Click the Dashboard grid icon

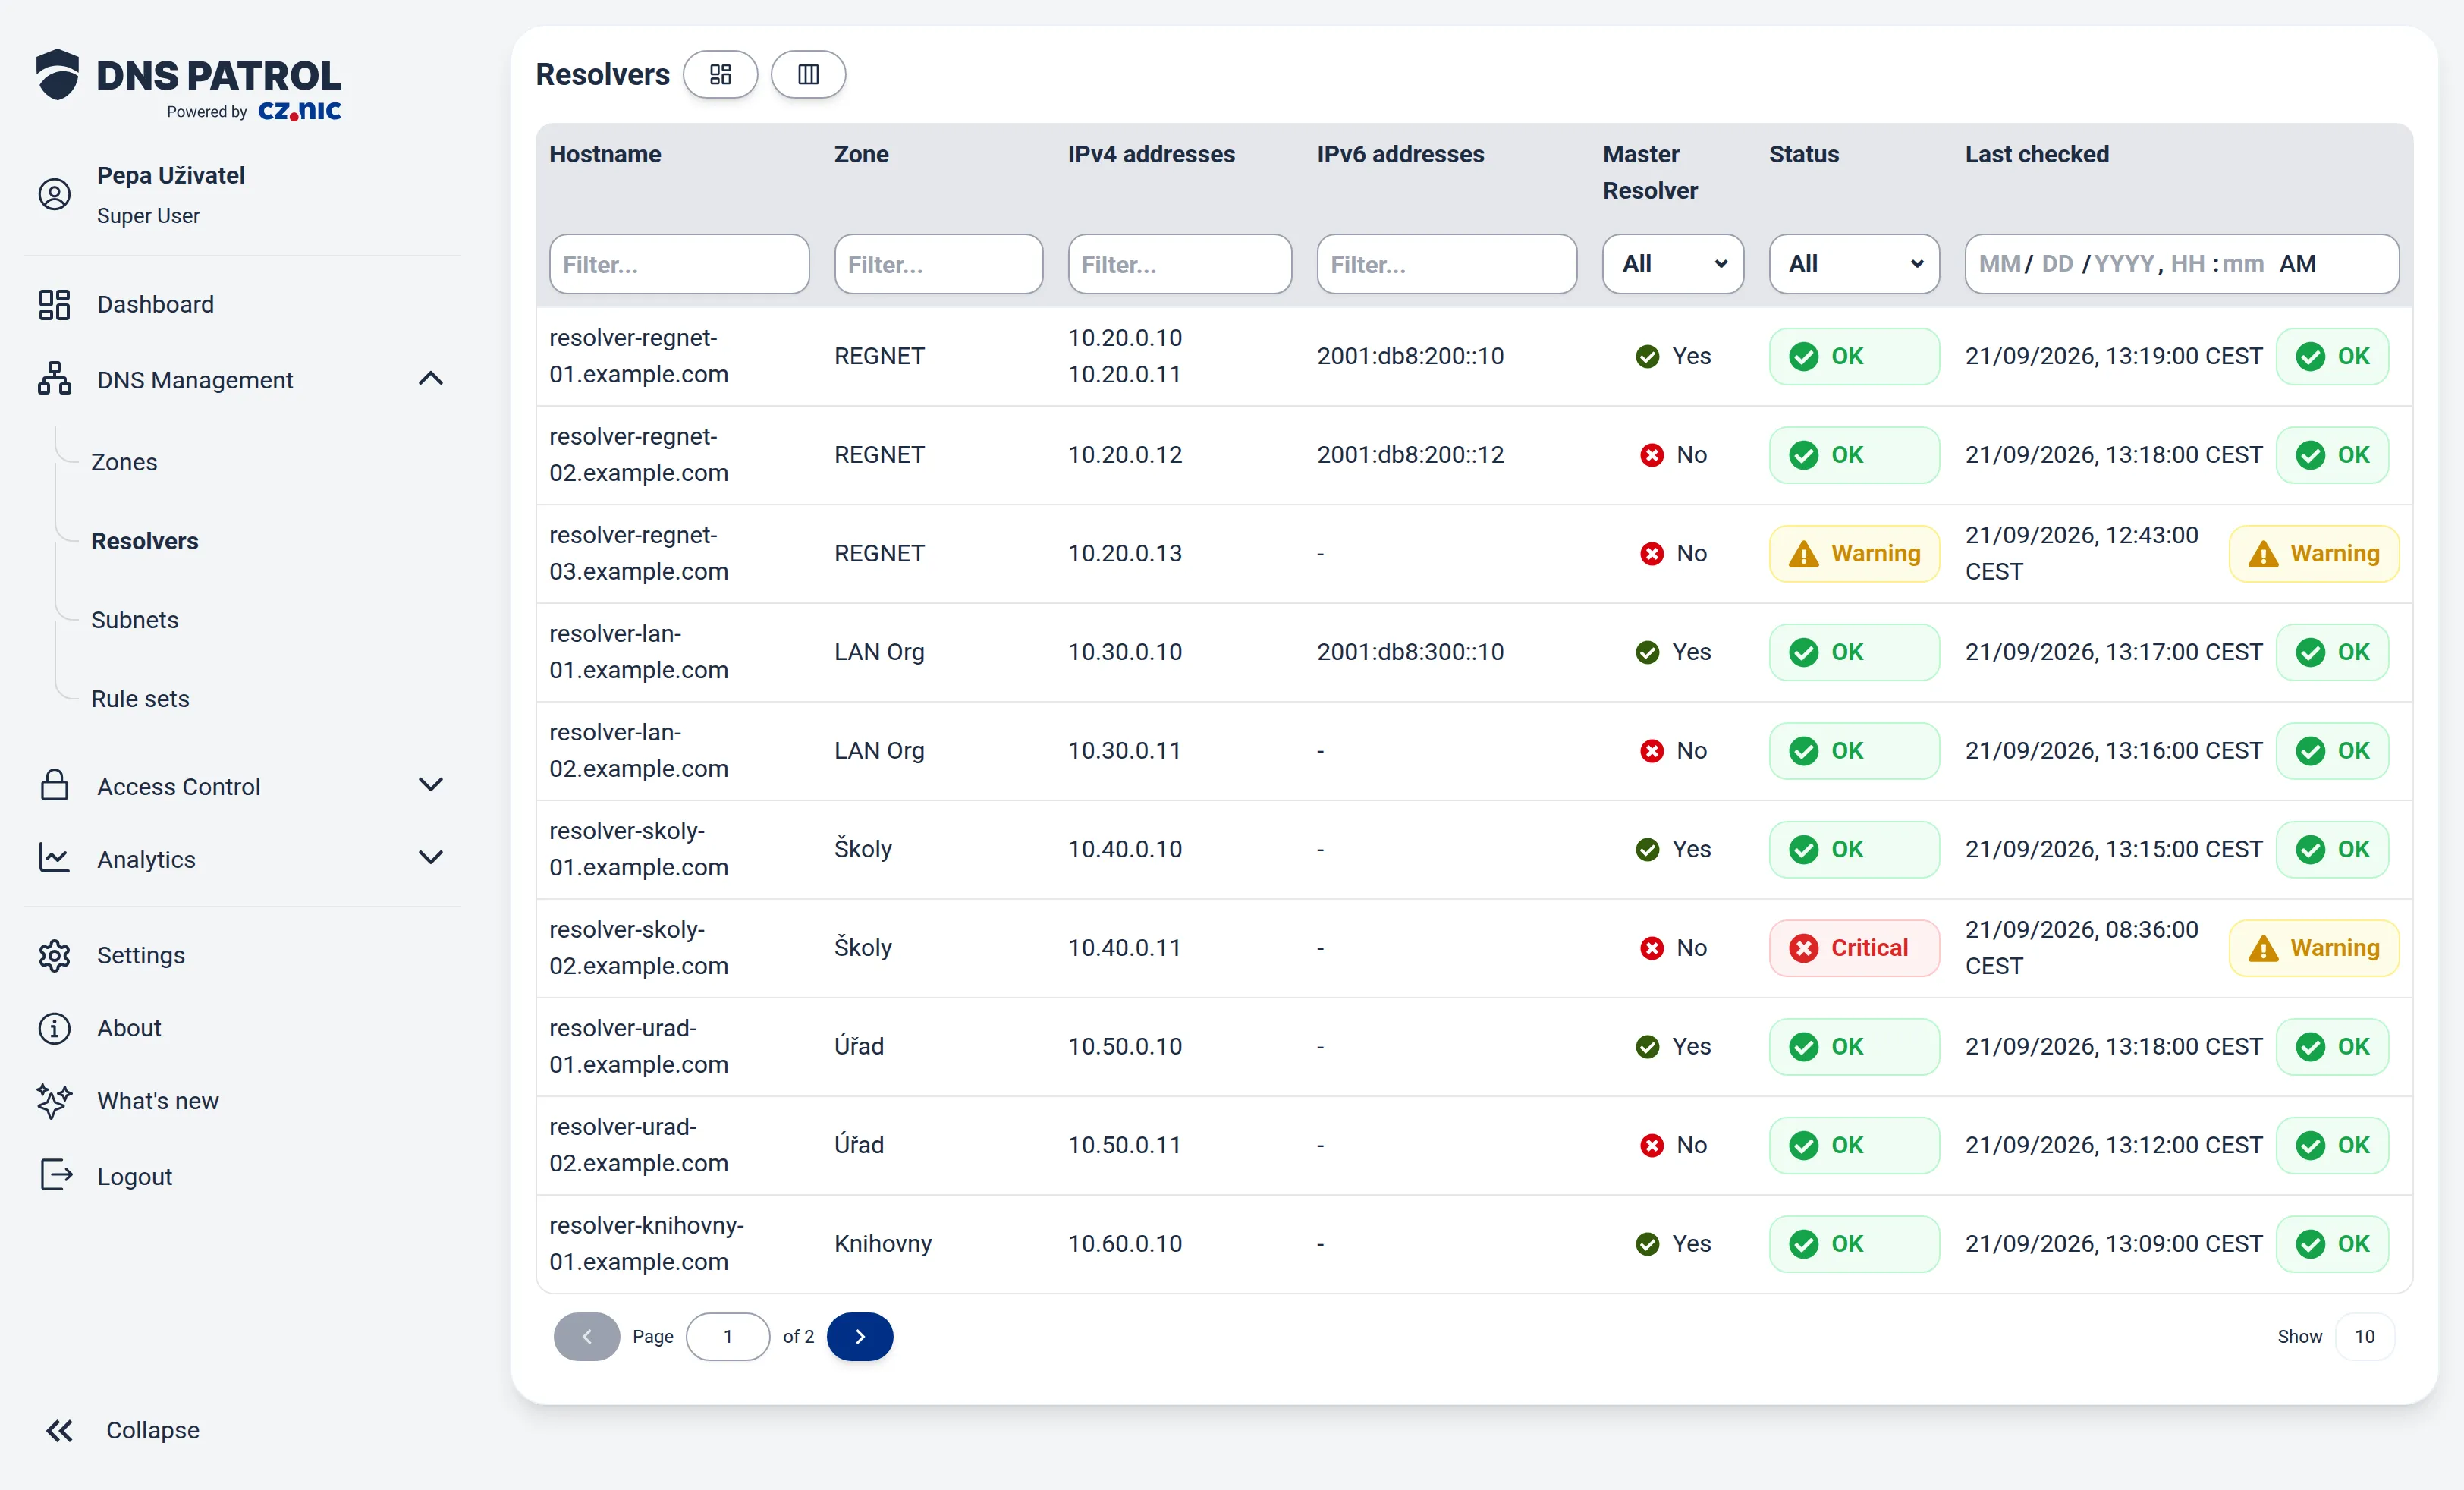[x=54, y=304]
